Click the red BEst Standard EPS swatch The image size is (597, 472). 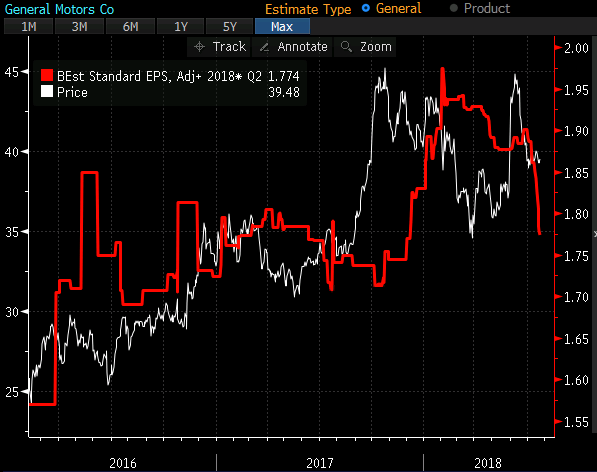tap(47, 75)
